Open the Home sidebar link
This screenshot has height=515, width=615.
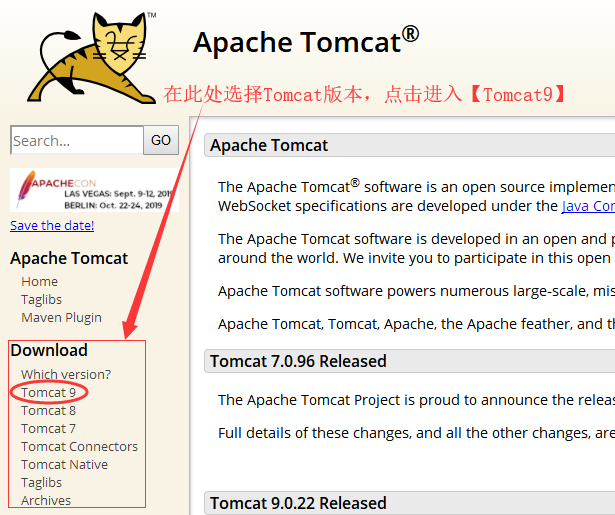pos(40,282)
